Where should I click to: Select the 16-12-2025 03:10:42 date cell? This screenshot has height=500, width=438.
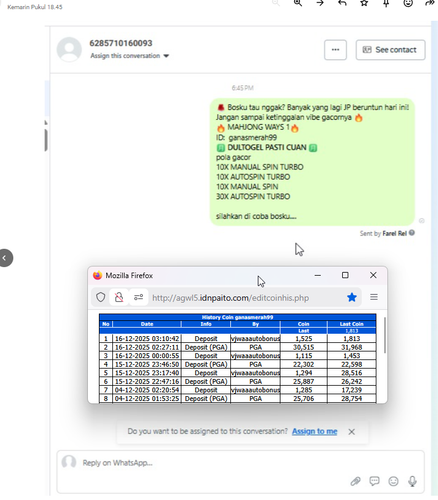coord(147,339)
